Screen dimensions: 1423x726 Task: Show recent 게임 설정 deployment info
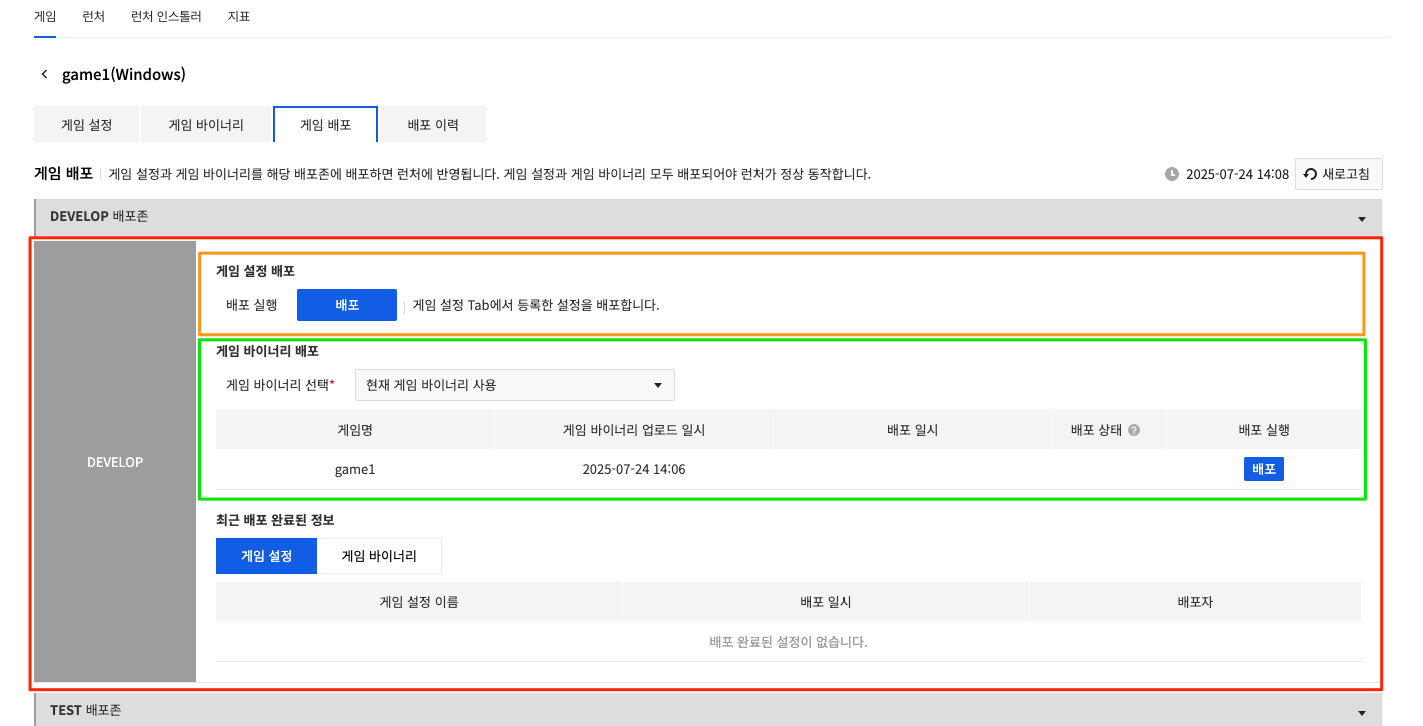pos(266,556)
